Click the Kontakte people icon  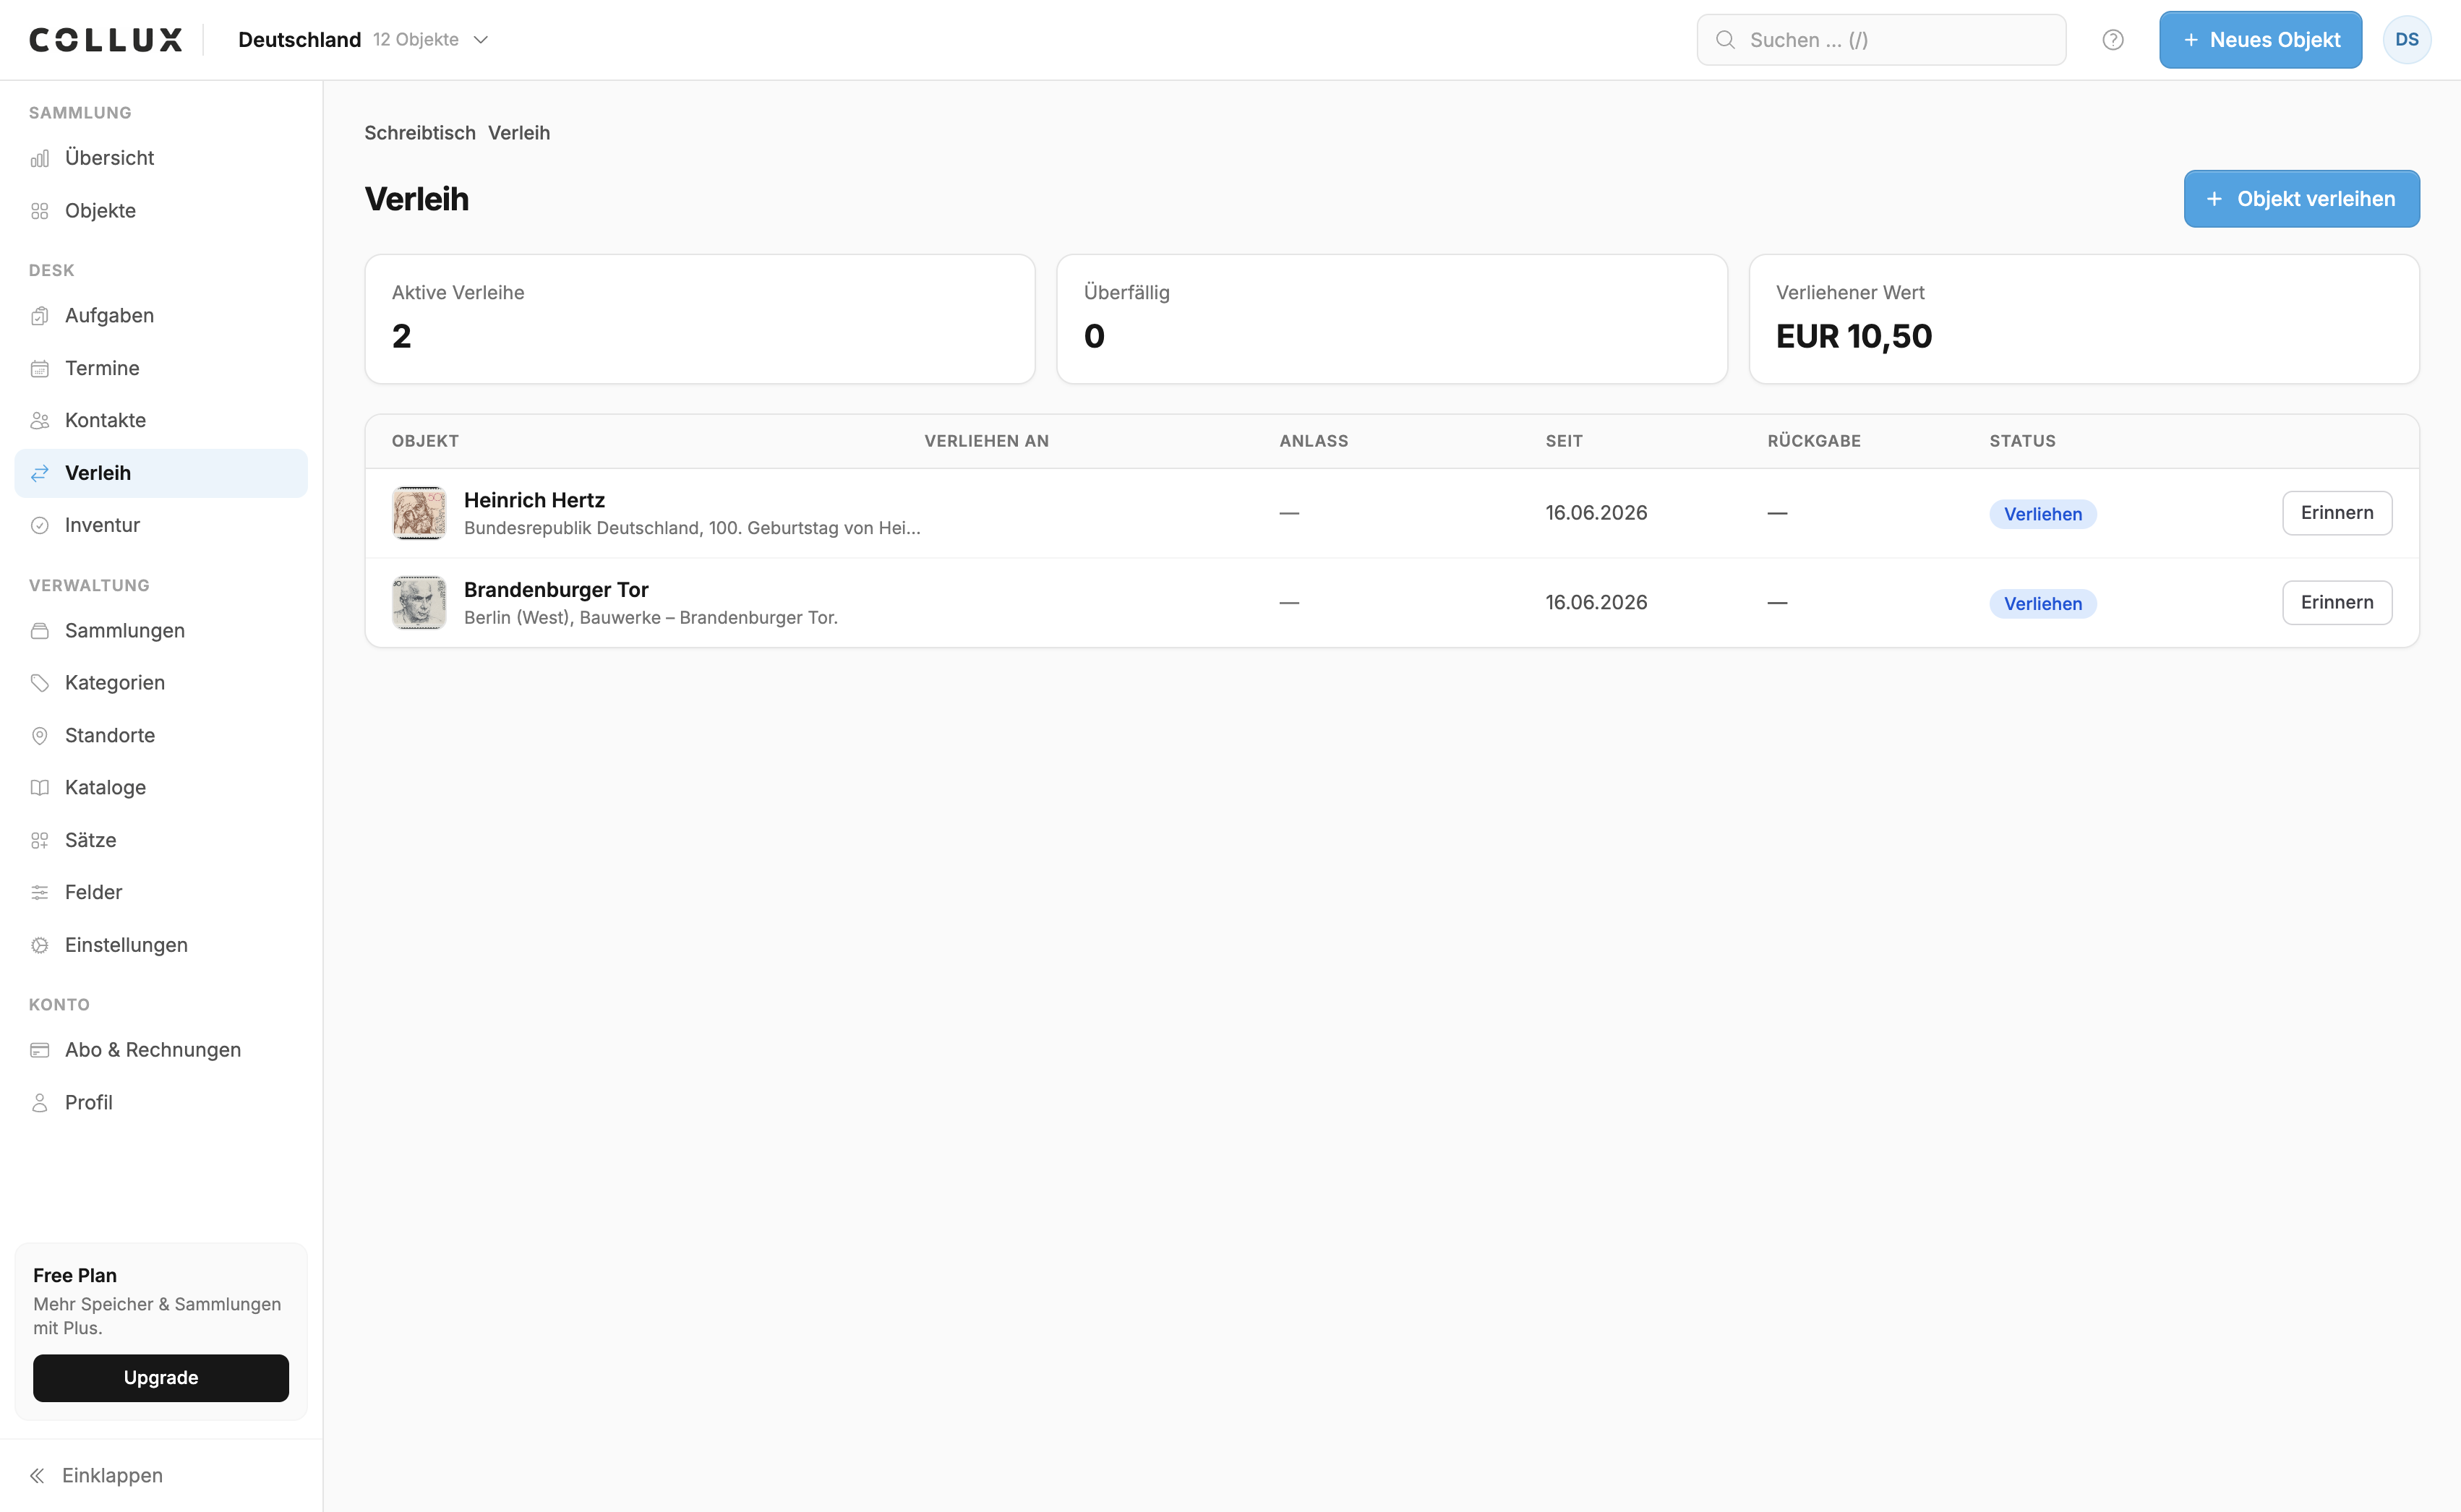(x=40, y=420)
